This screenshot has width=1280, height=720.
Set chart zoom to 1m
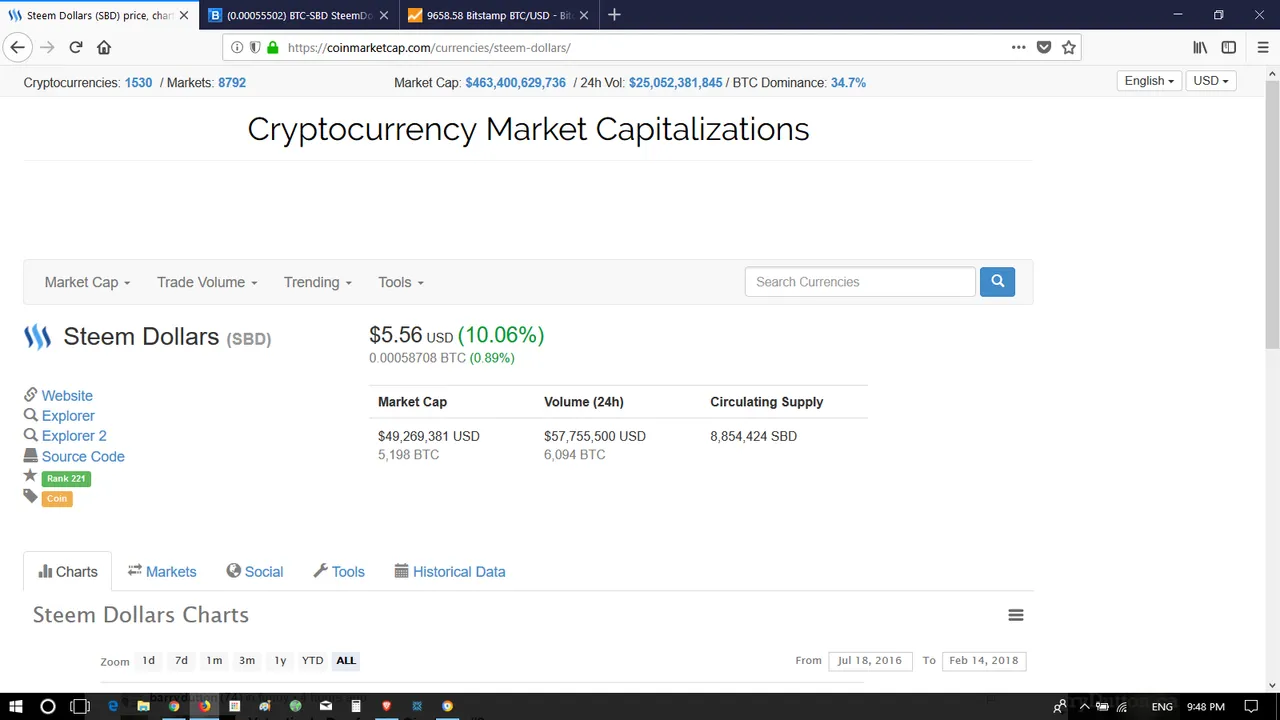click(x=214, y=660)
